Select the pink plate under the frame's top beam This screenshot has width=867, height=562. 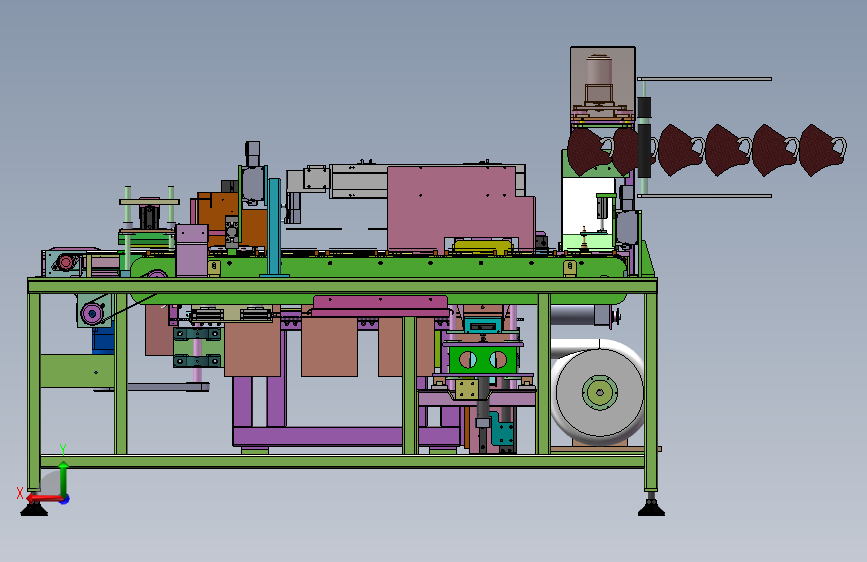[x=380, y=305]
